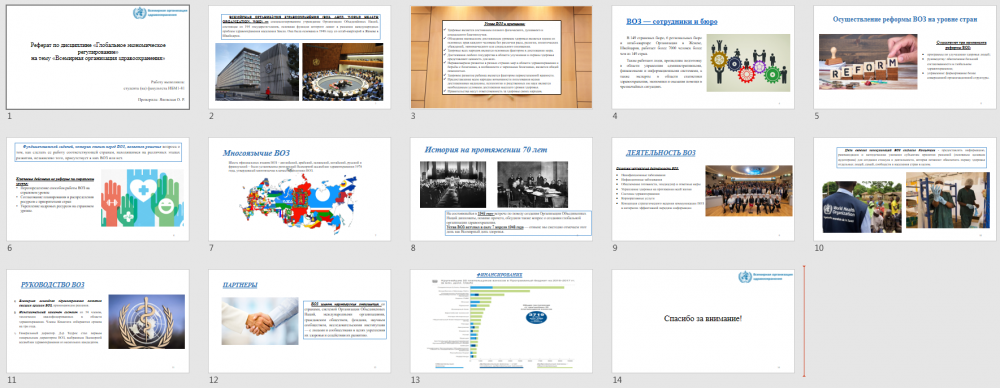Viewport: 1000px width, 388px height.
Task: Select slide 3 with wooden background
Action: [x=501, y=57]
